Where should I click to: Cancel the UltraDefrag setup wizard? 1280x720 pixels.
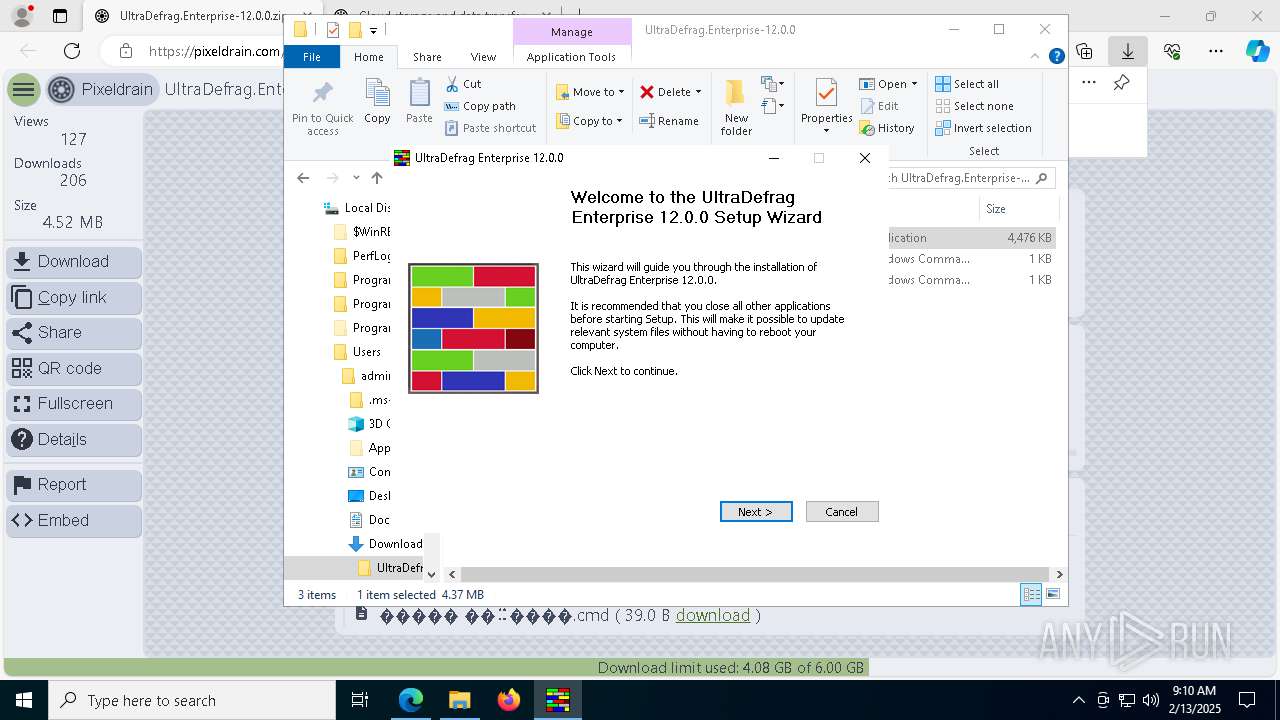(x=842, y=512)
